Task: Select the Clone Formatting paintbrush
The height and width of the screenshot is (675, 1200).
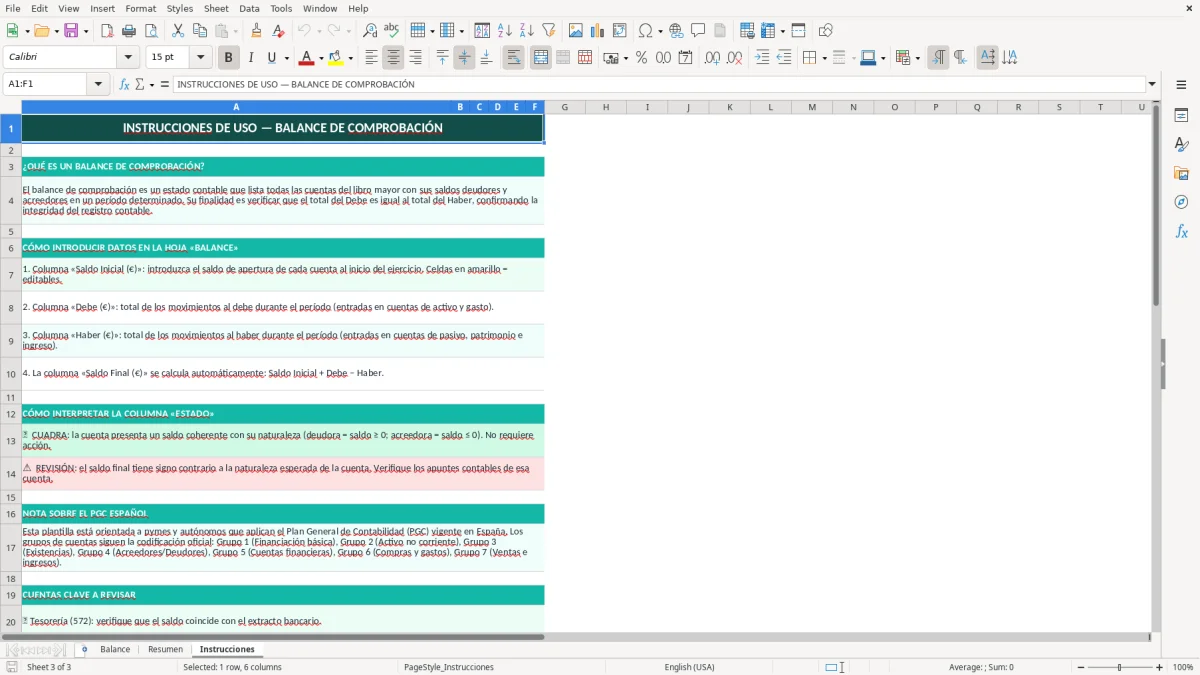Action: pos(256,31)
